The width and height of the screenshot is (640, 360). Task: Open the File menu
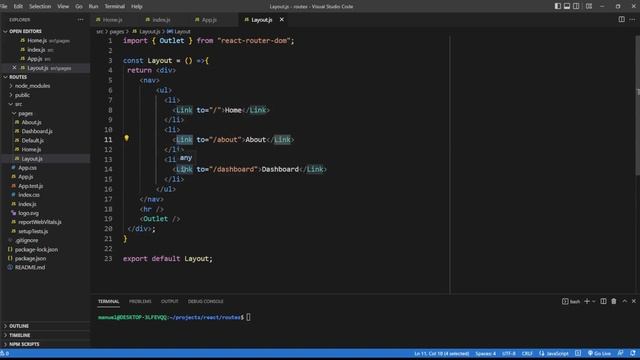point(4,7)
